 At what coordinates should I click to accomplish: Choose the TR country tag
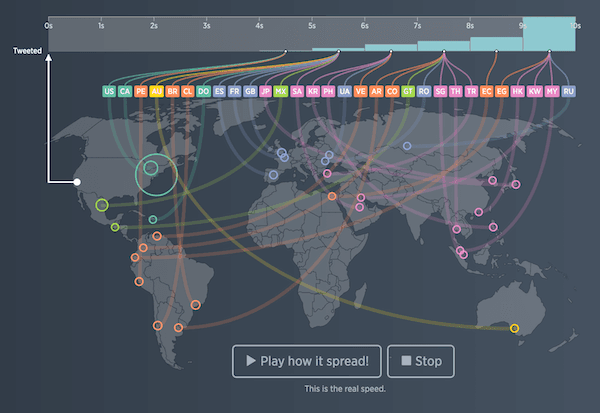click(471, 91)
